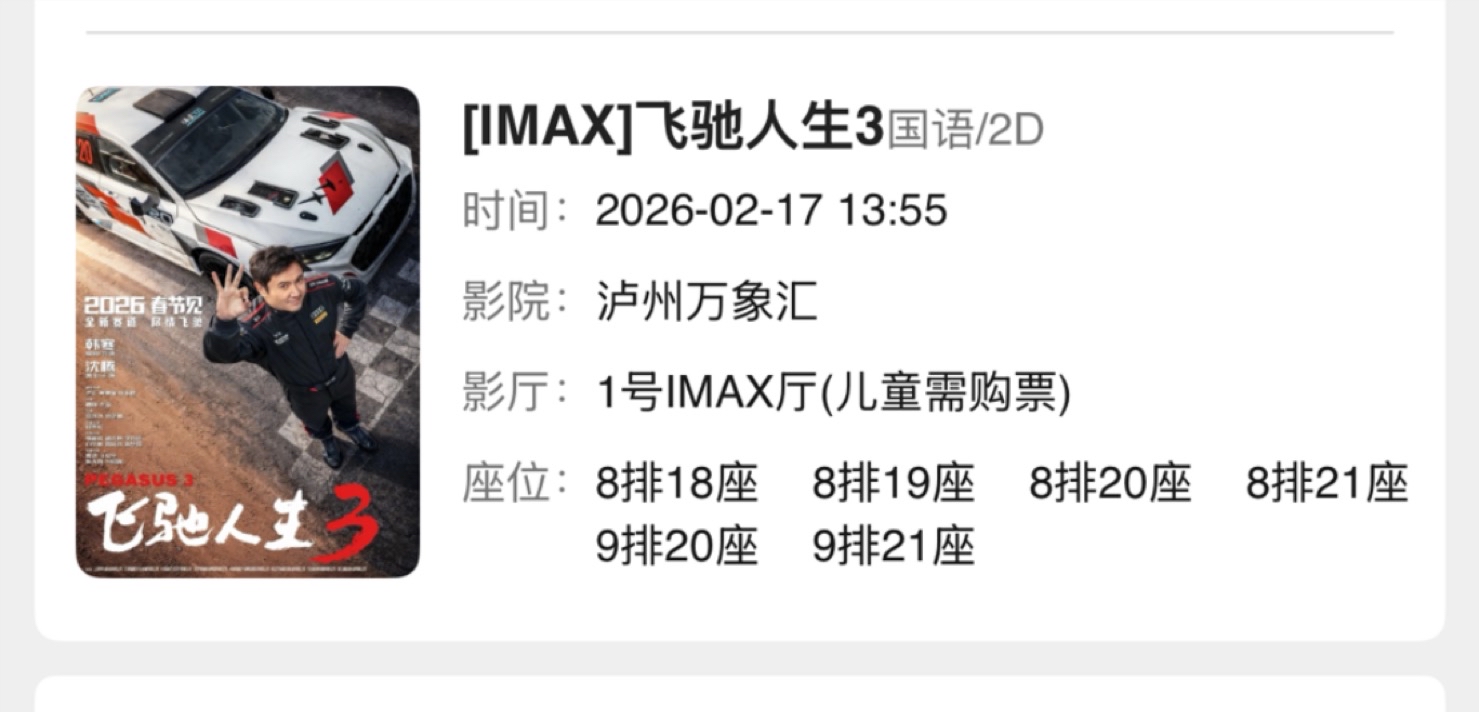The width and height of the screenshot is (1479, 712).
Task: Select seat 8排20座
Action: pos(1110,485)
